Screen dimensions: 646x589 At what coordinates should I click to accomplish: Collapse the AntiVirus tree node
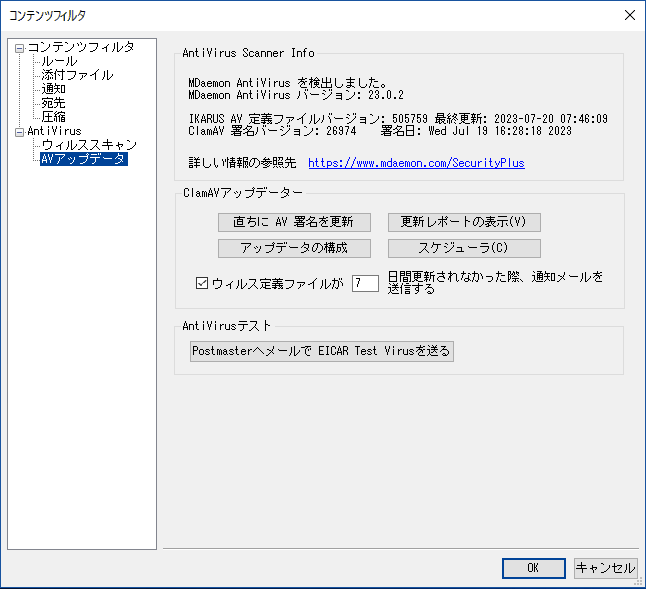pos(19,133)
